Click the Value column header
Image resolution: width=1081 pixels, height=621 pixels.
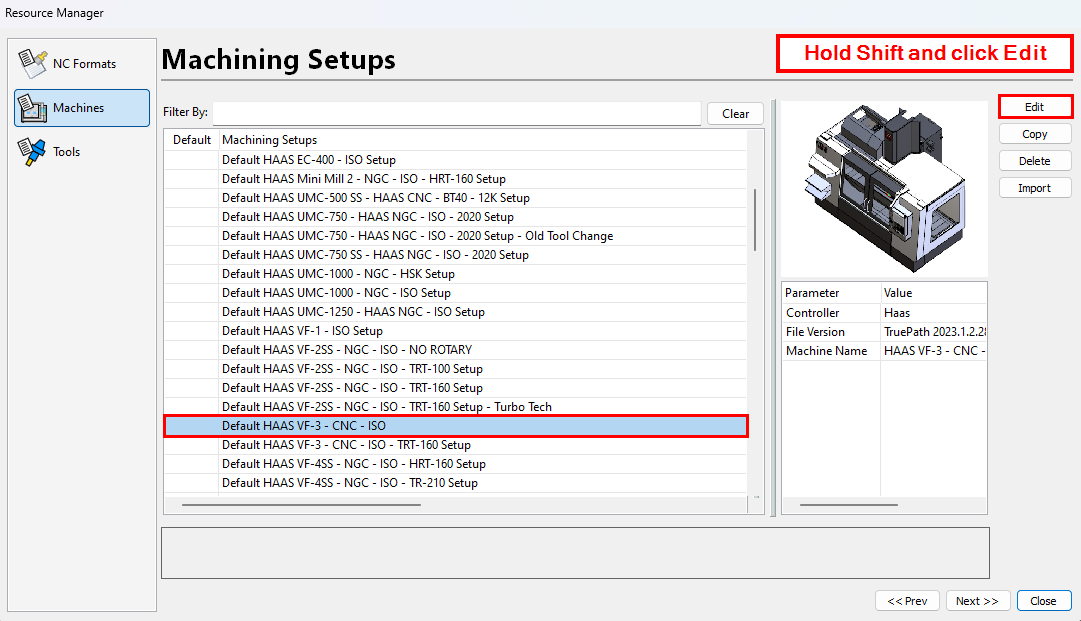click(x=934, y=293)
